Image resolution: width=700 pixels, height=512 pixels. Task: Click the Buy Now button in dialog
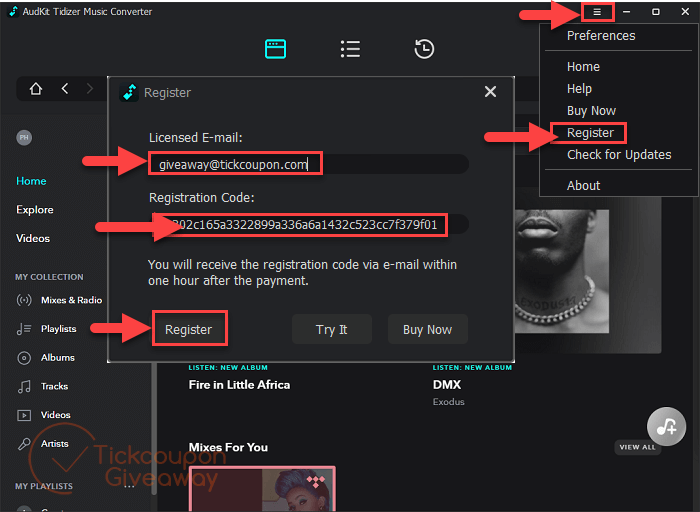(428, 329)
